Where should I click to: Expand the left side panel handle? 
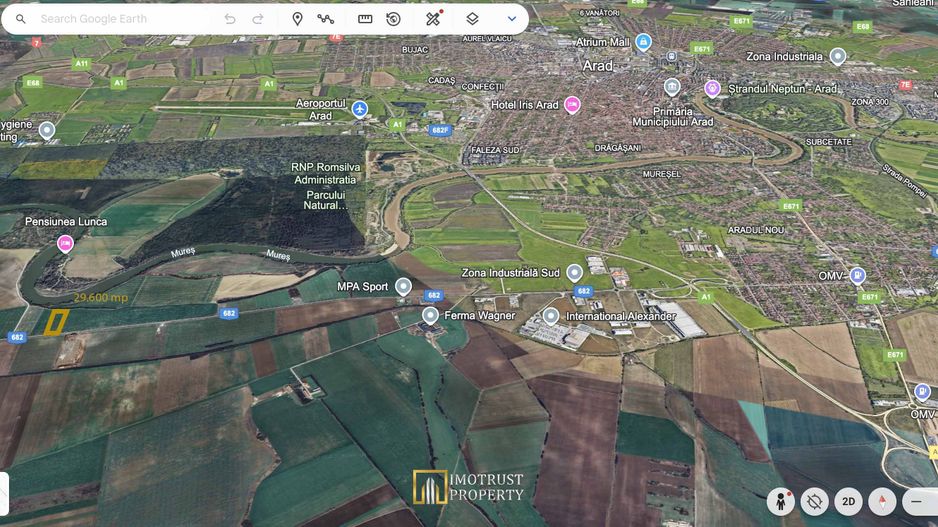pyautogui.click(x=4, y=492)
